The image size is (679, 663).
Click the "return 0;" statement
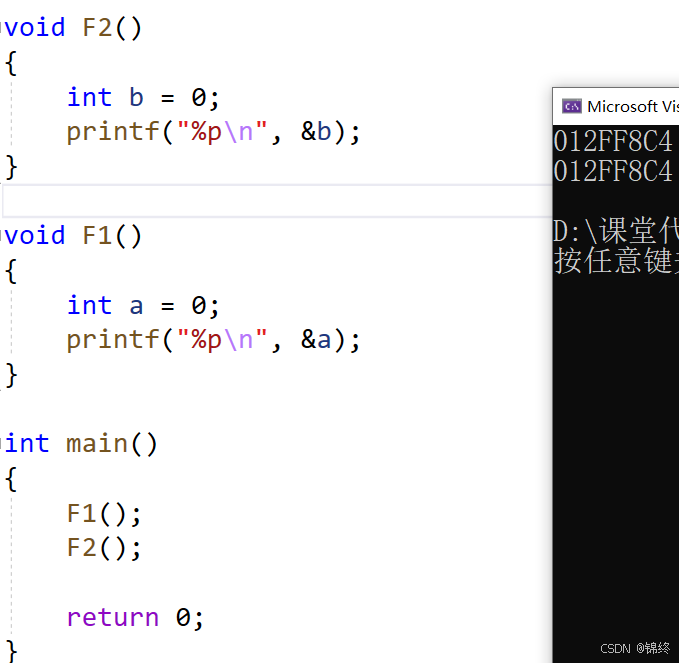[x=135, y=617]
